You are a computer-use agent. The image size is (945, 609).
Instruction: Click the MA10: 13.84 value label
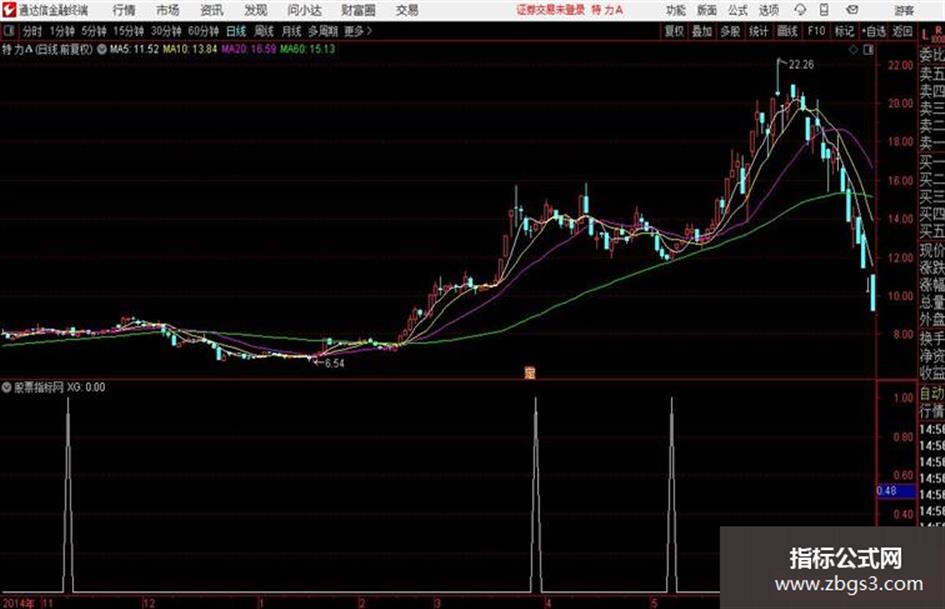(x=190, y=49)
